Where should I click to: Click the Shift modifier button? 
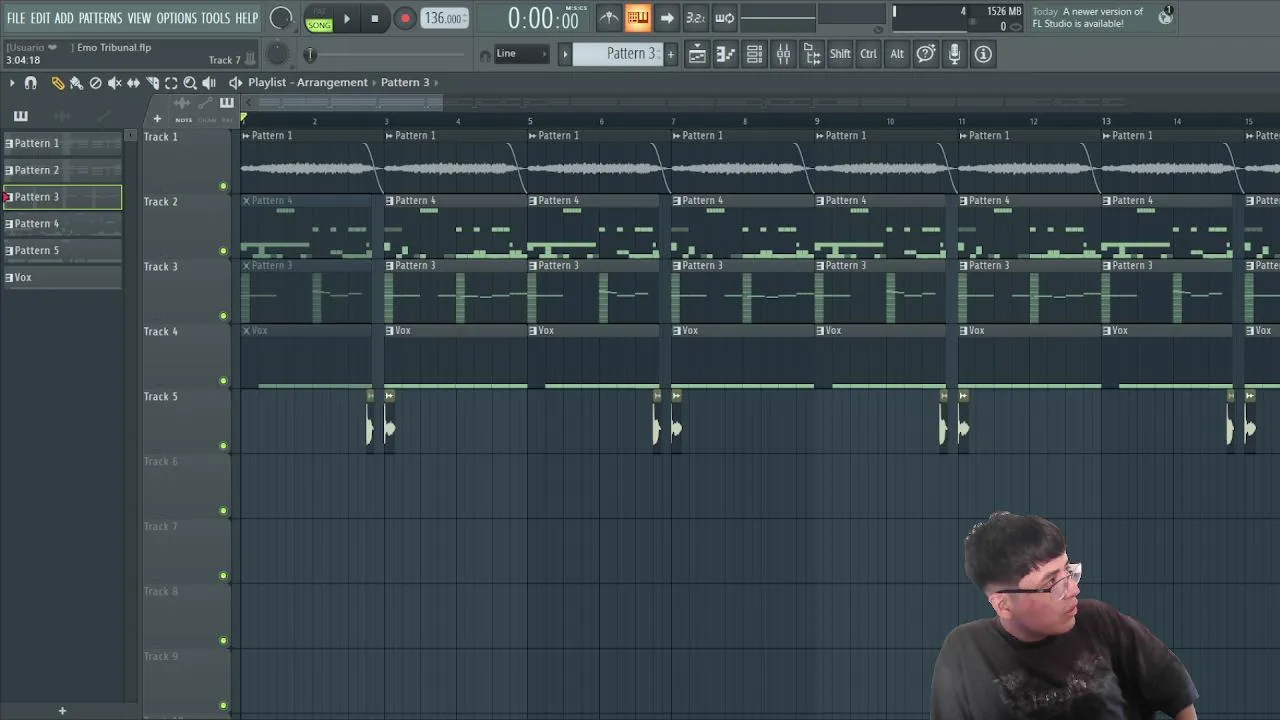[840, 54]
